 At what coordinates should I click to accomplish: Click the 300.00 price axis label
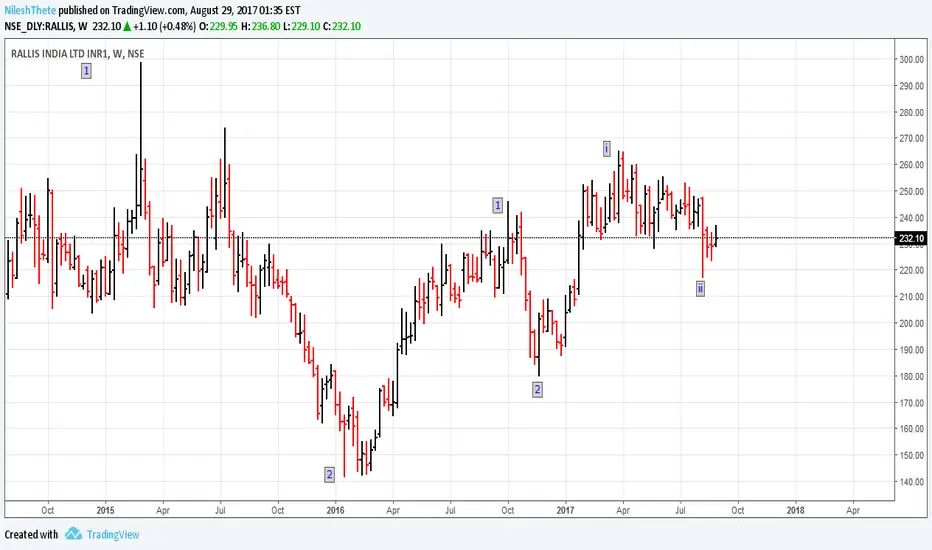point(912,59)
